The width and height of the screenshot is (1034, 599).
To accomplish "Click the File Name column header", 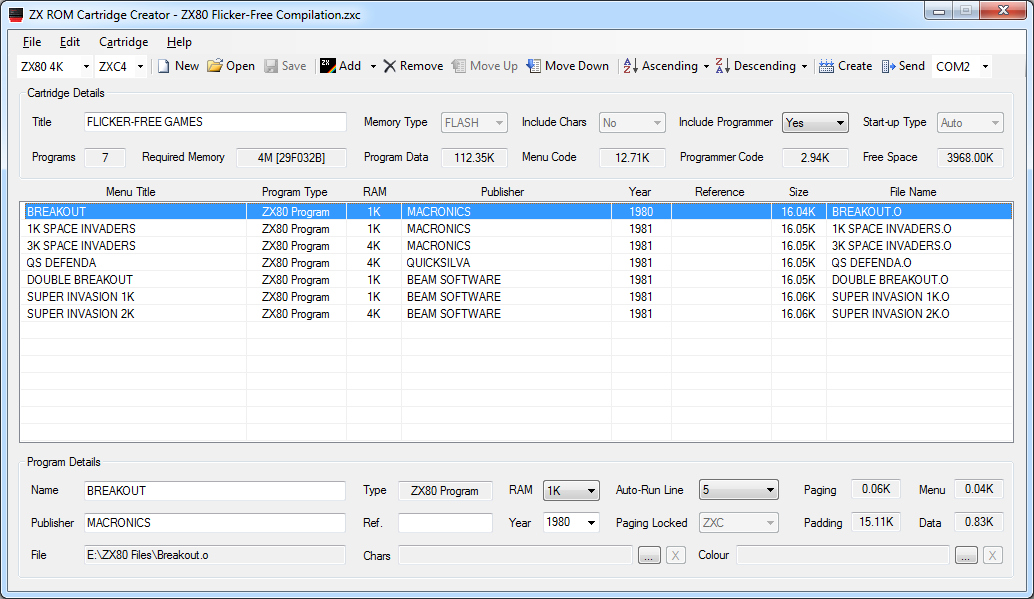I will click(x=913, y=192).
